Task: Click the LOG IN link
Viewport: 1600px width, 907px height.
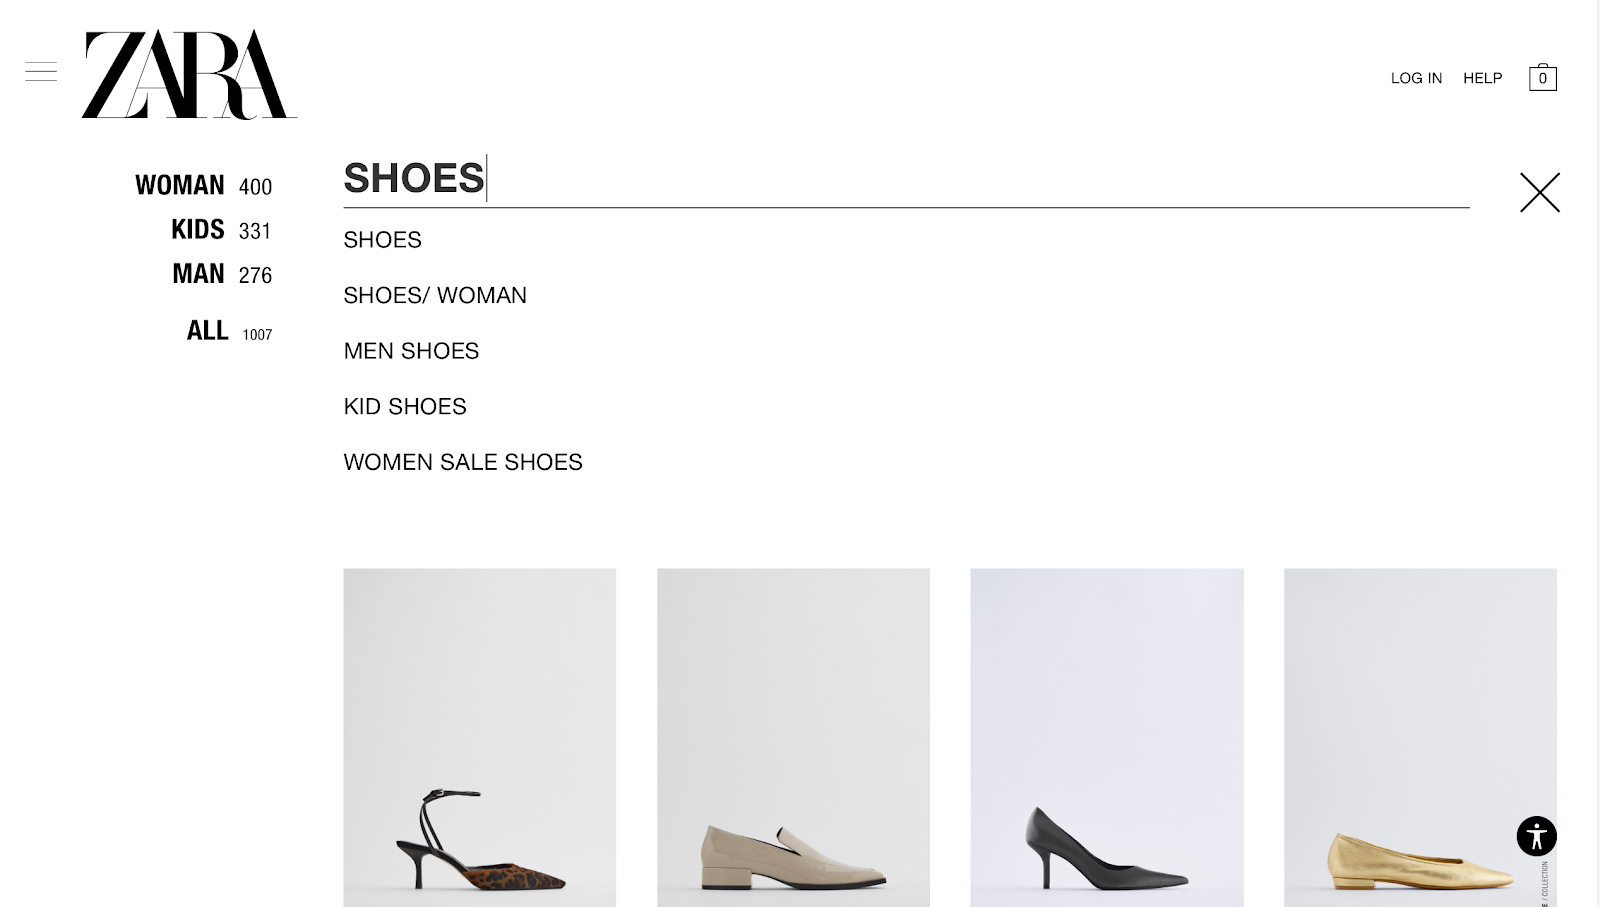Action: [x=1415, y=77]
